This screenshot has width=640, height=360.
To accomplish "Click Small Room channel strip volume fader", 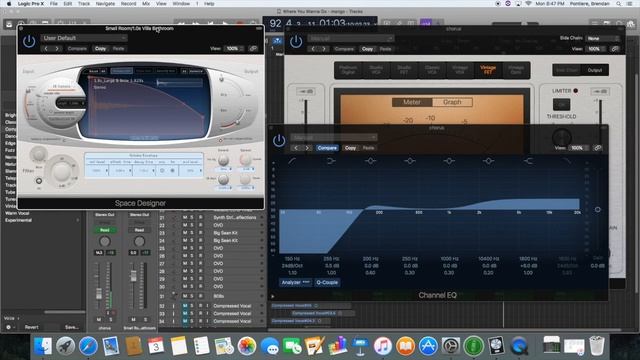I will (133, 276).
